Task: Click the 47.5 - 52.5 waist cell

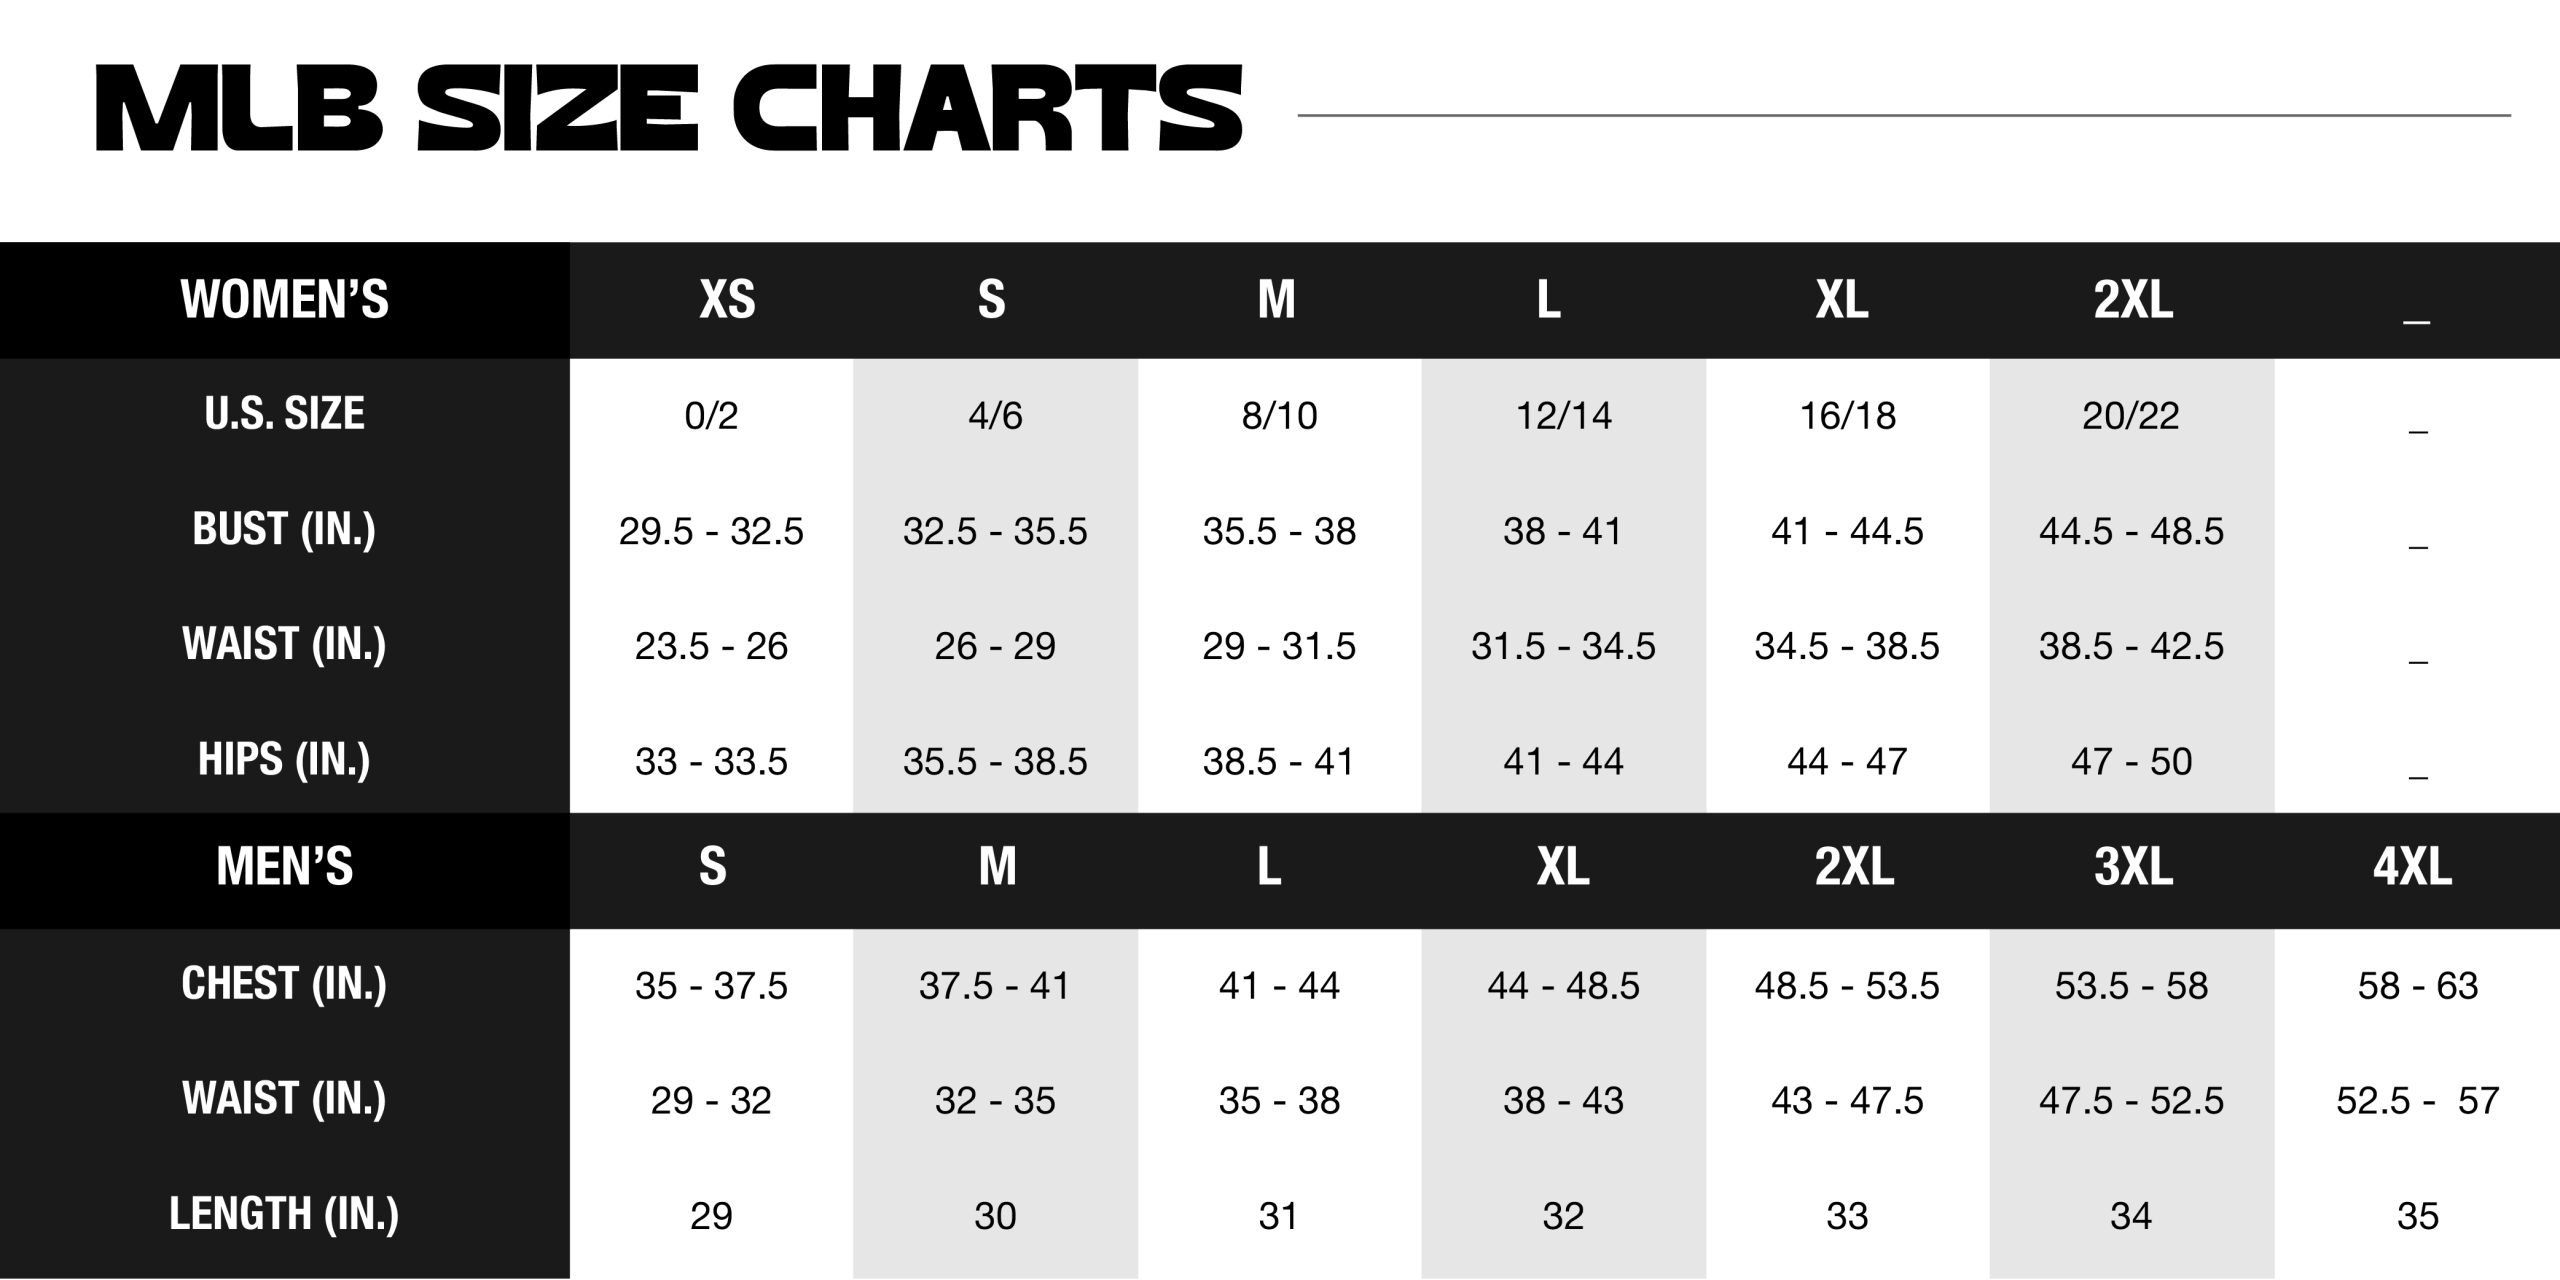Action: [x=2131, y=1101]
